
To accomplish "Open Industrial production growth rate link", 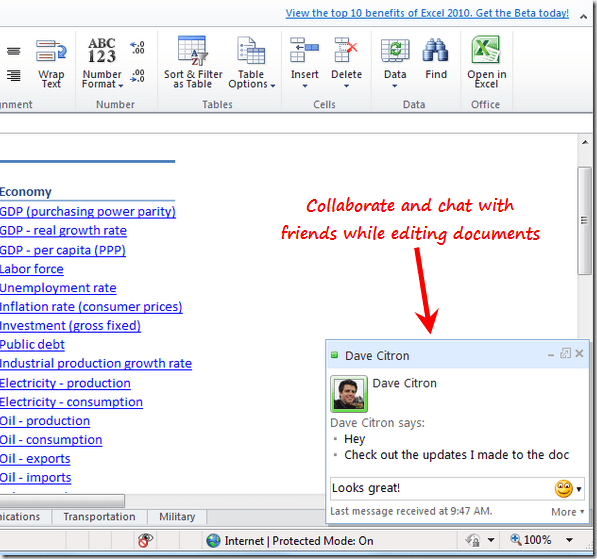I will pyautogui.click(x=96, y=364).
